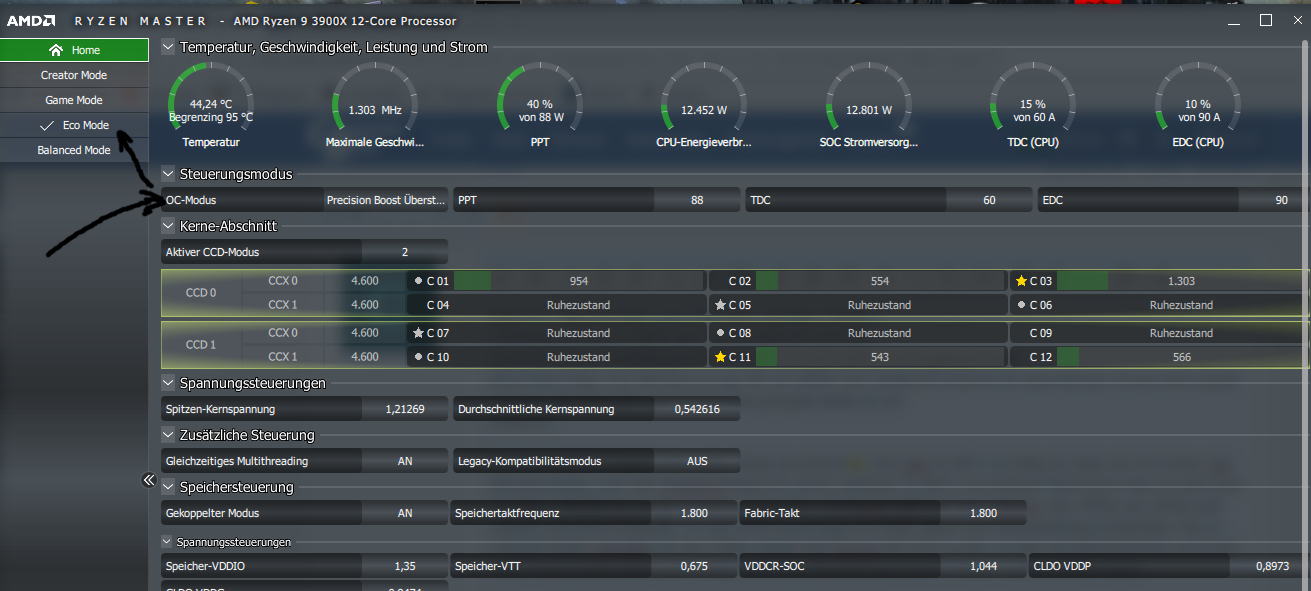Click core C 09 Ruhezustand cell

pos(1182,333)
